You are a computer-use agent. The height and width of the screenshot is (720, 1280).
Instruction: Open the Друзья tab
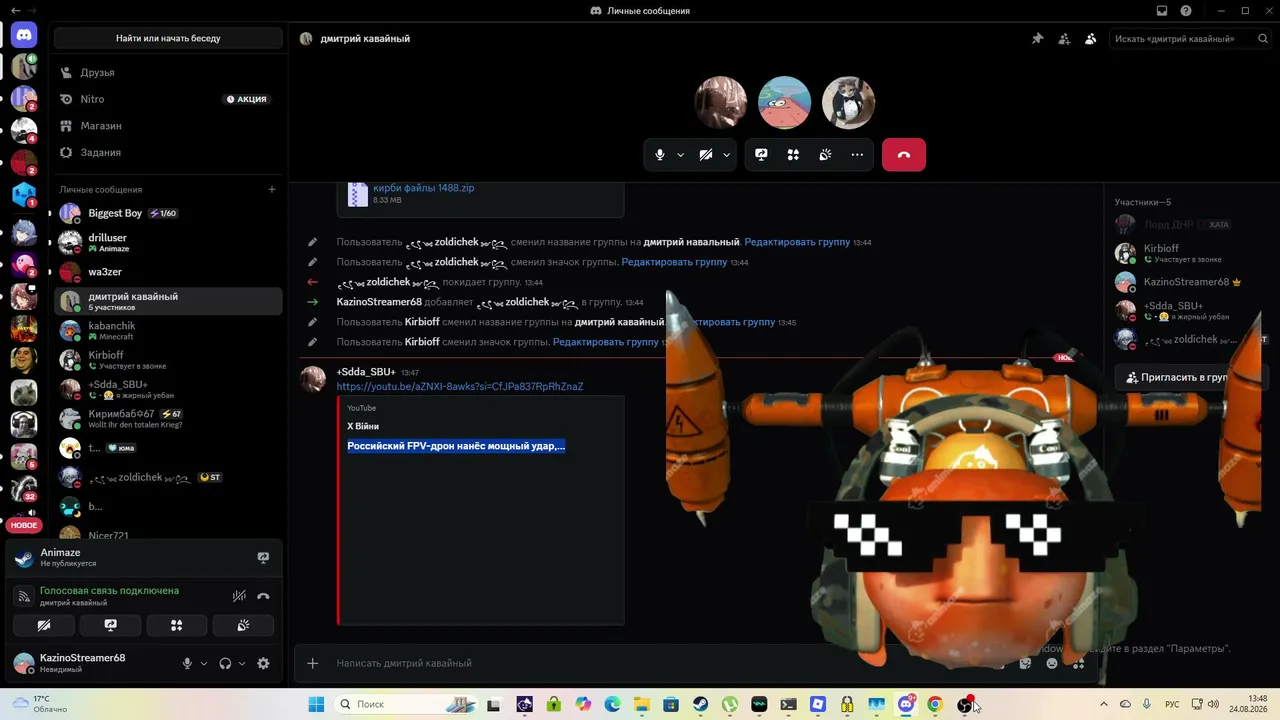168,73
